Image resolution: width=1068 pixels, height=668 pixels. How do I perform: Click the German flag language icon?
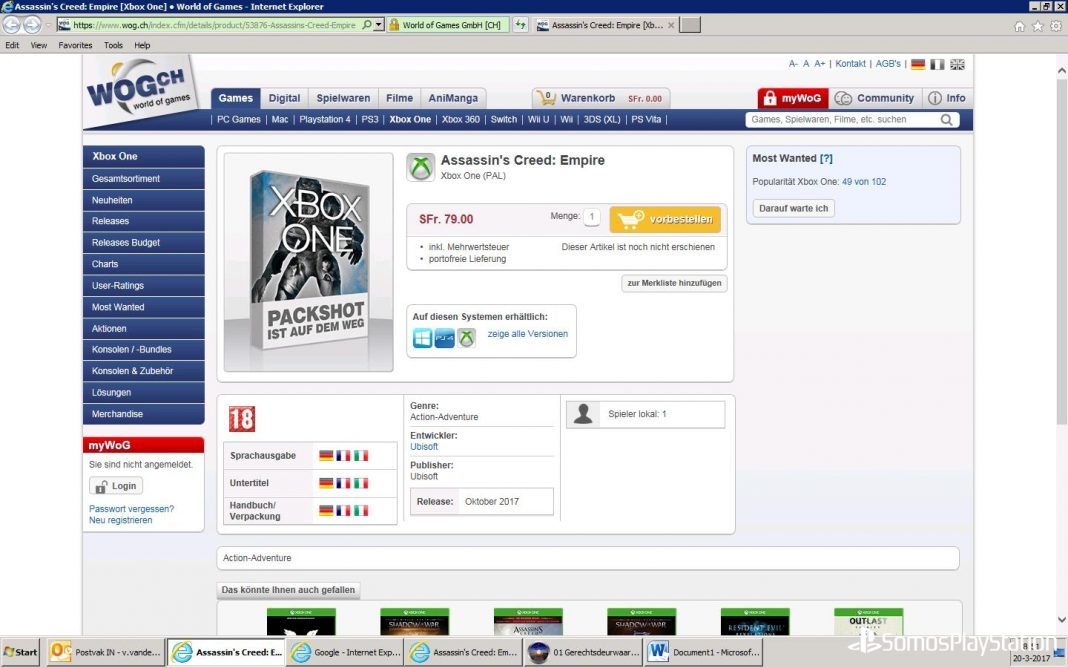tap(917, 64)
